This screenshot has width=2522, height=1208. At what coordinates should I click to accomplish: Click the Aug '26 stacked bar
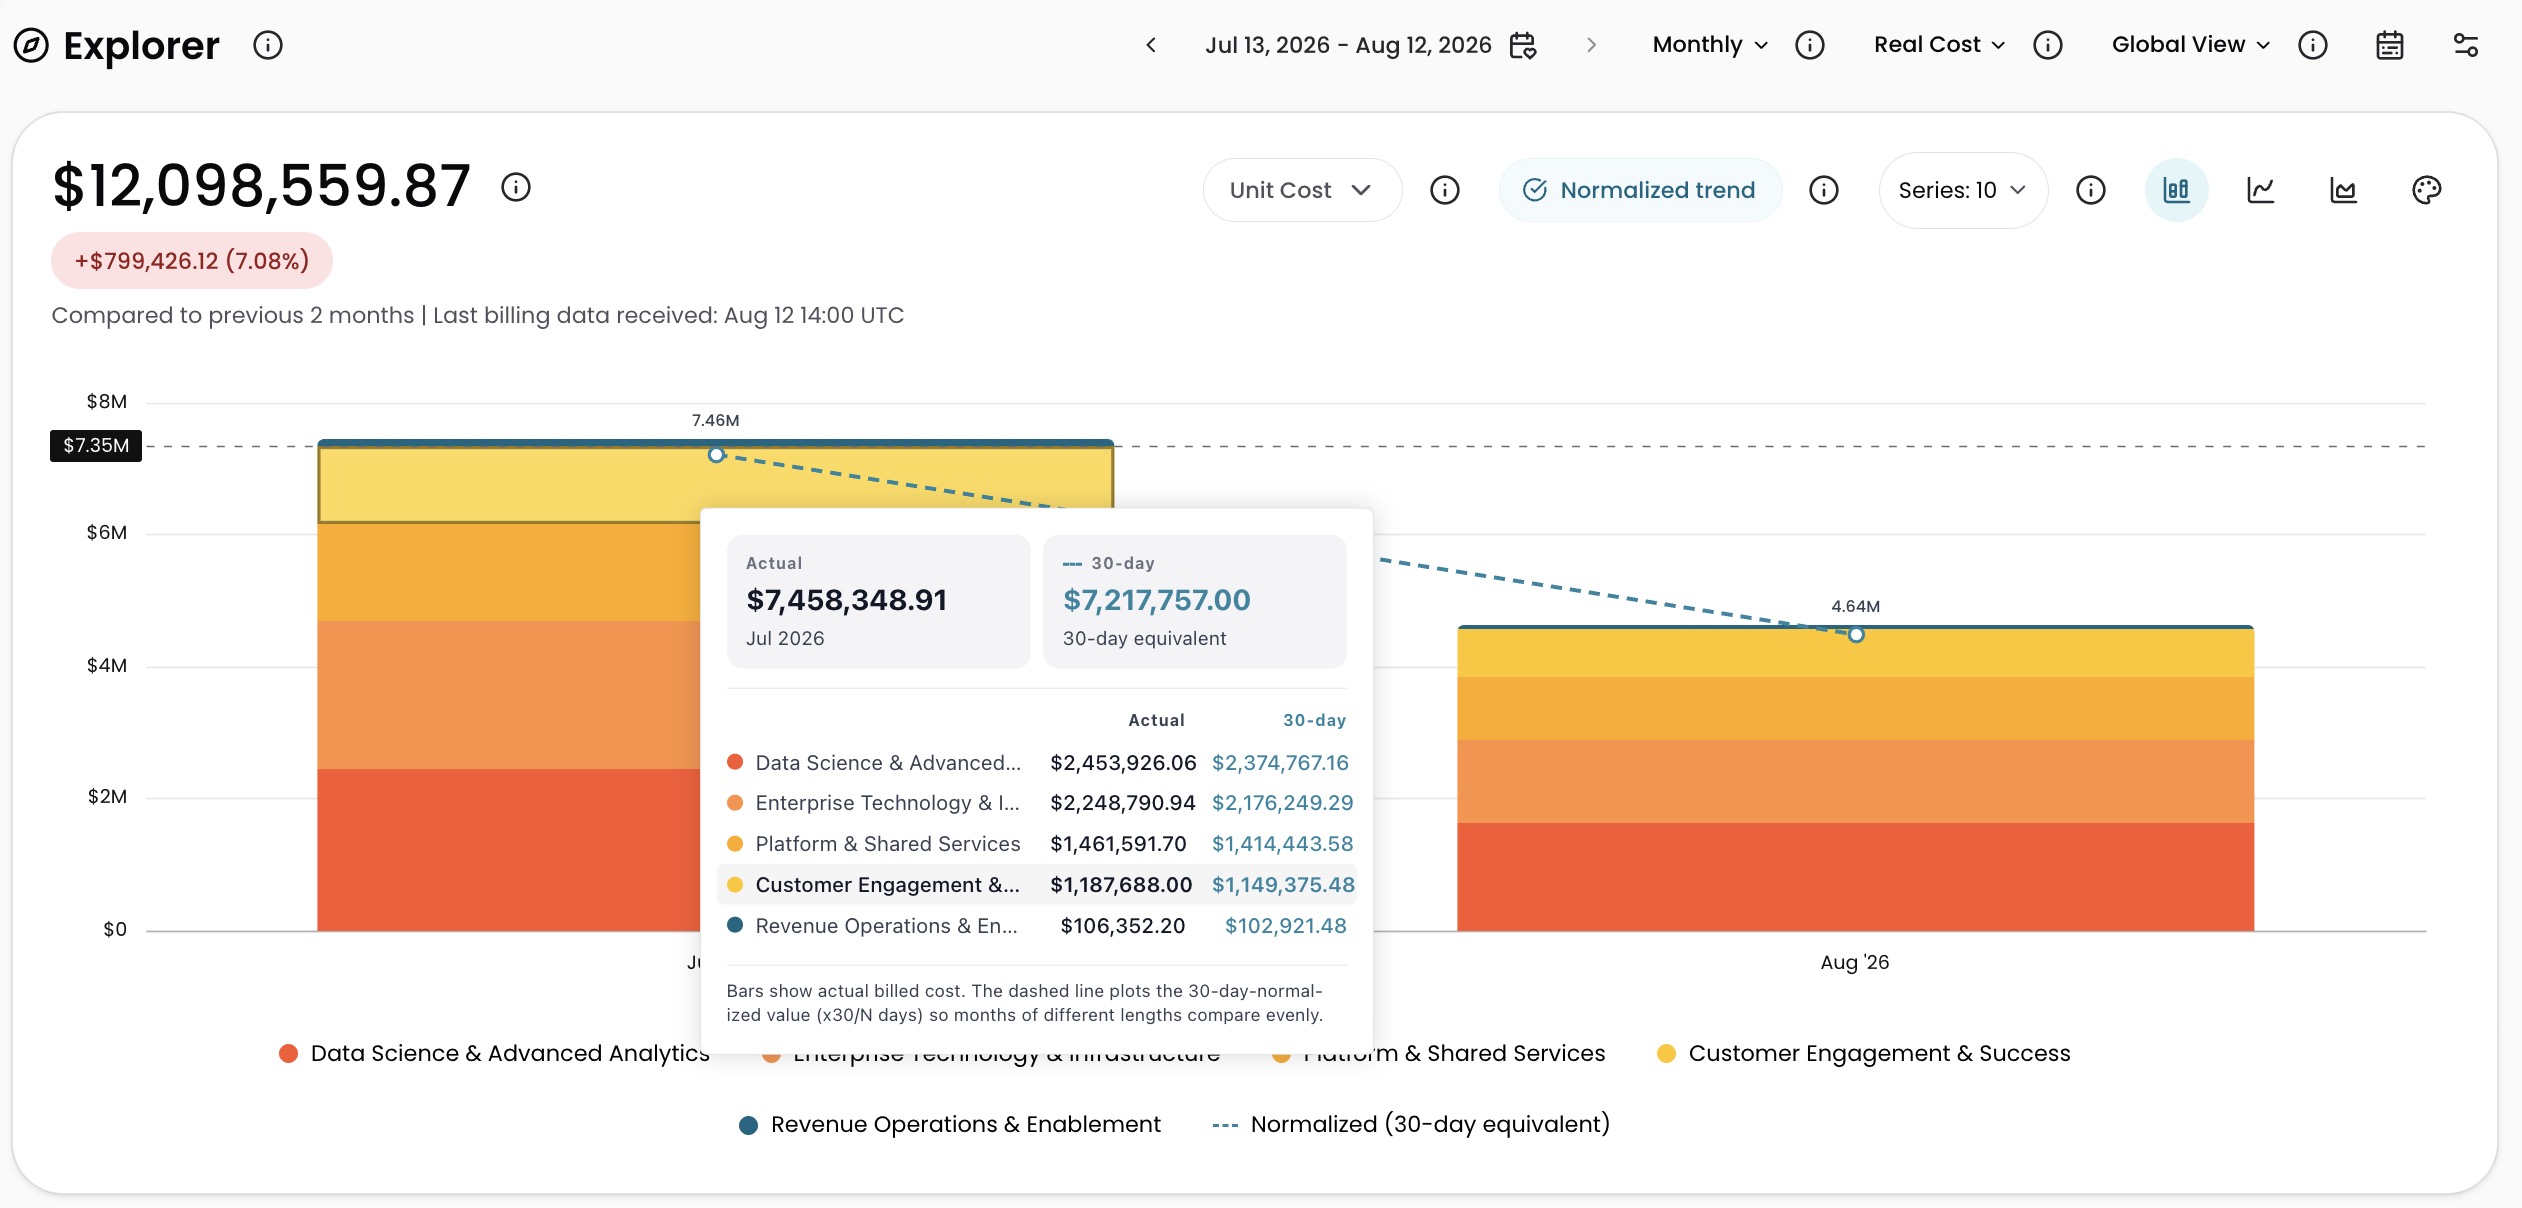[x=1855, y=778]
